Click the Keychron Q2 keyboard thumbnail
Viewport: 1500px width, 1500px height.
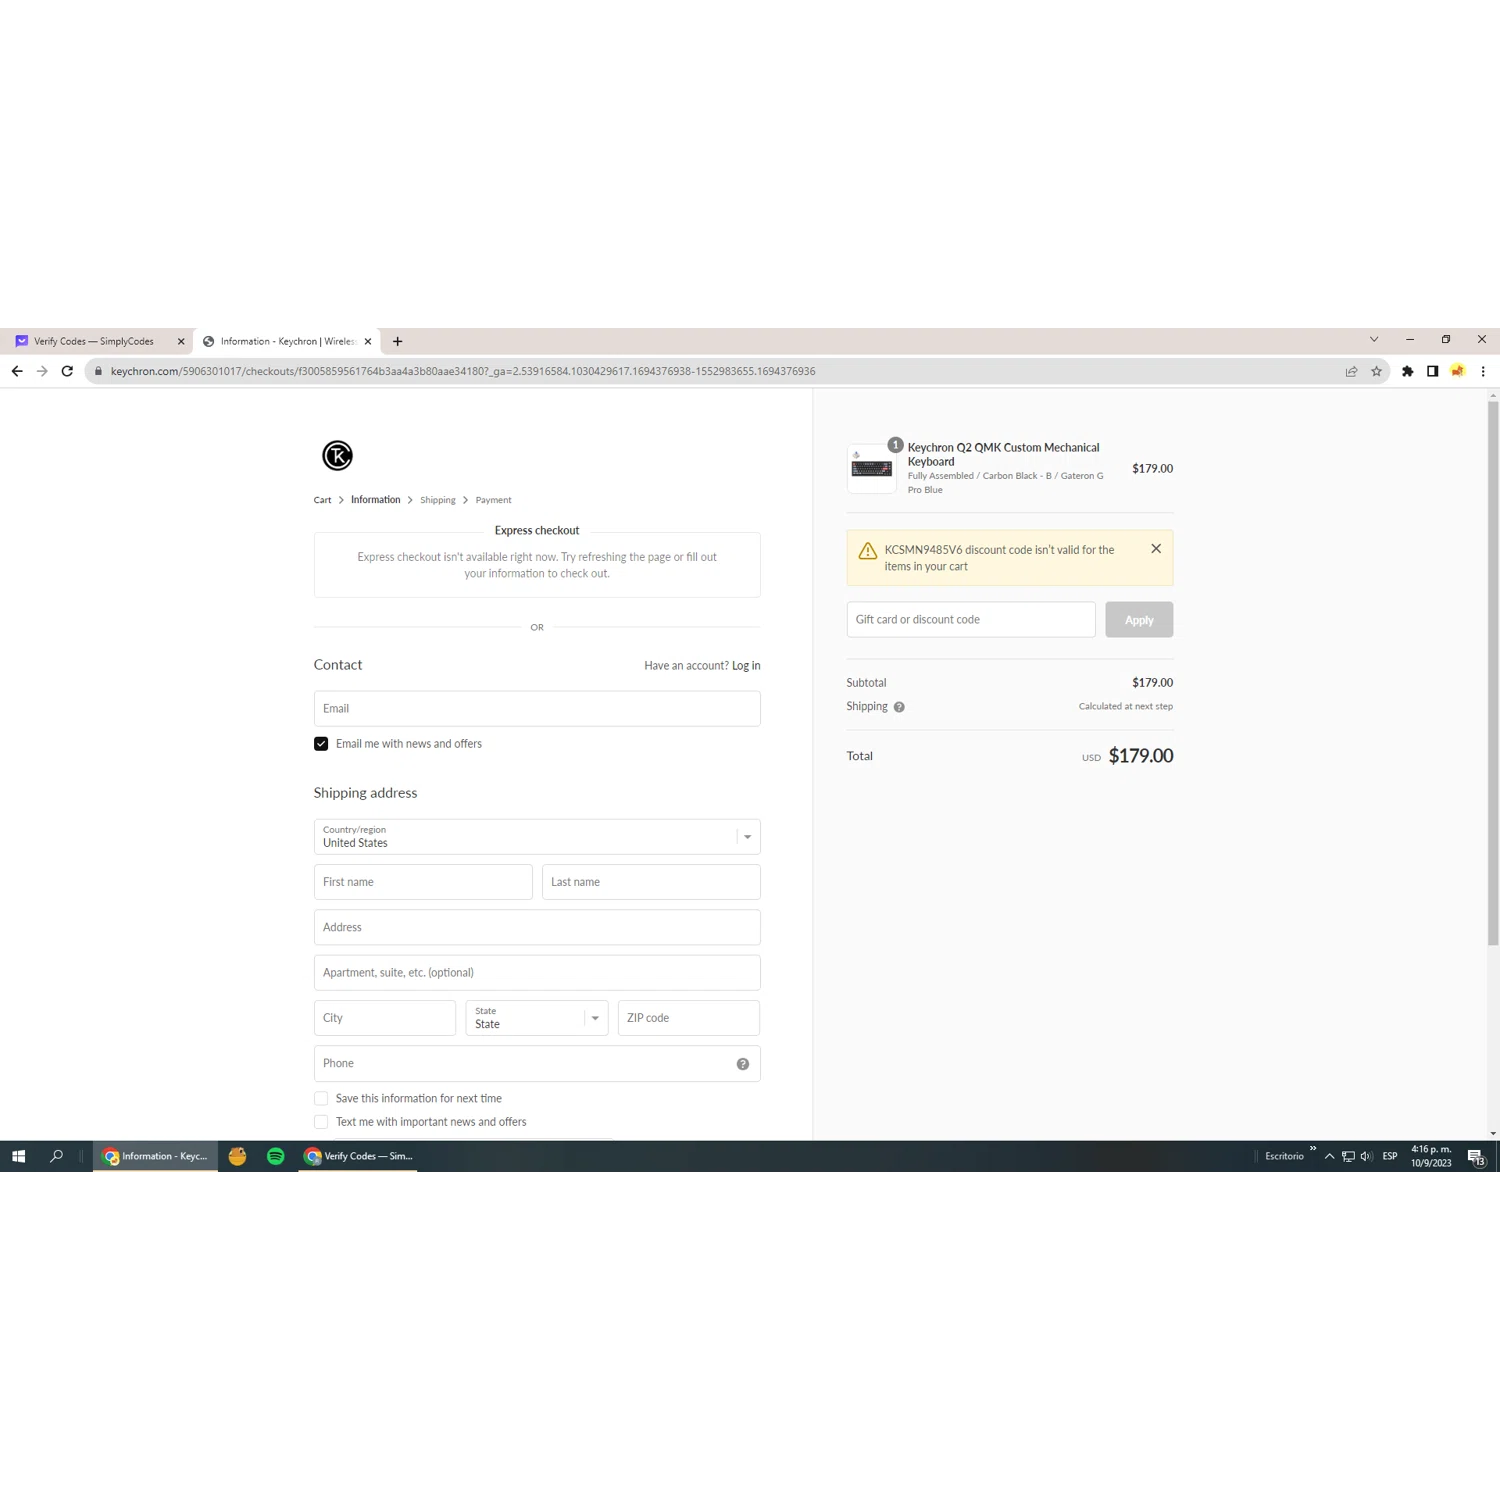[871, 469]
